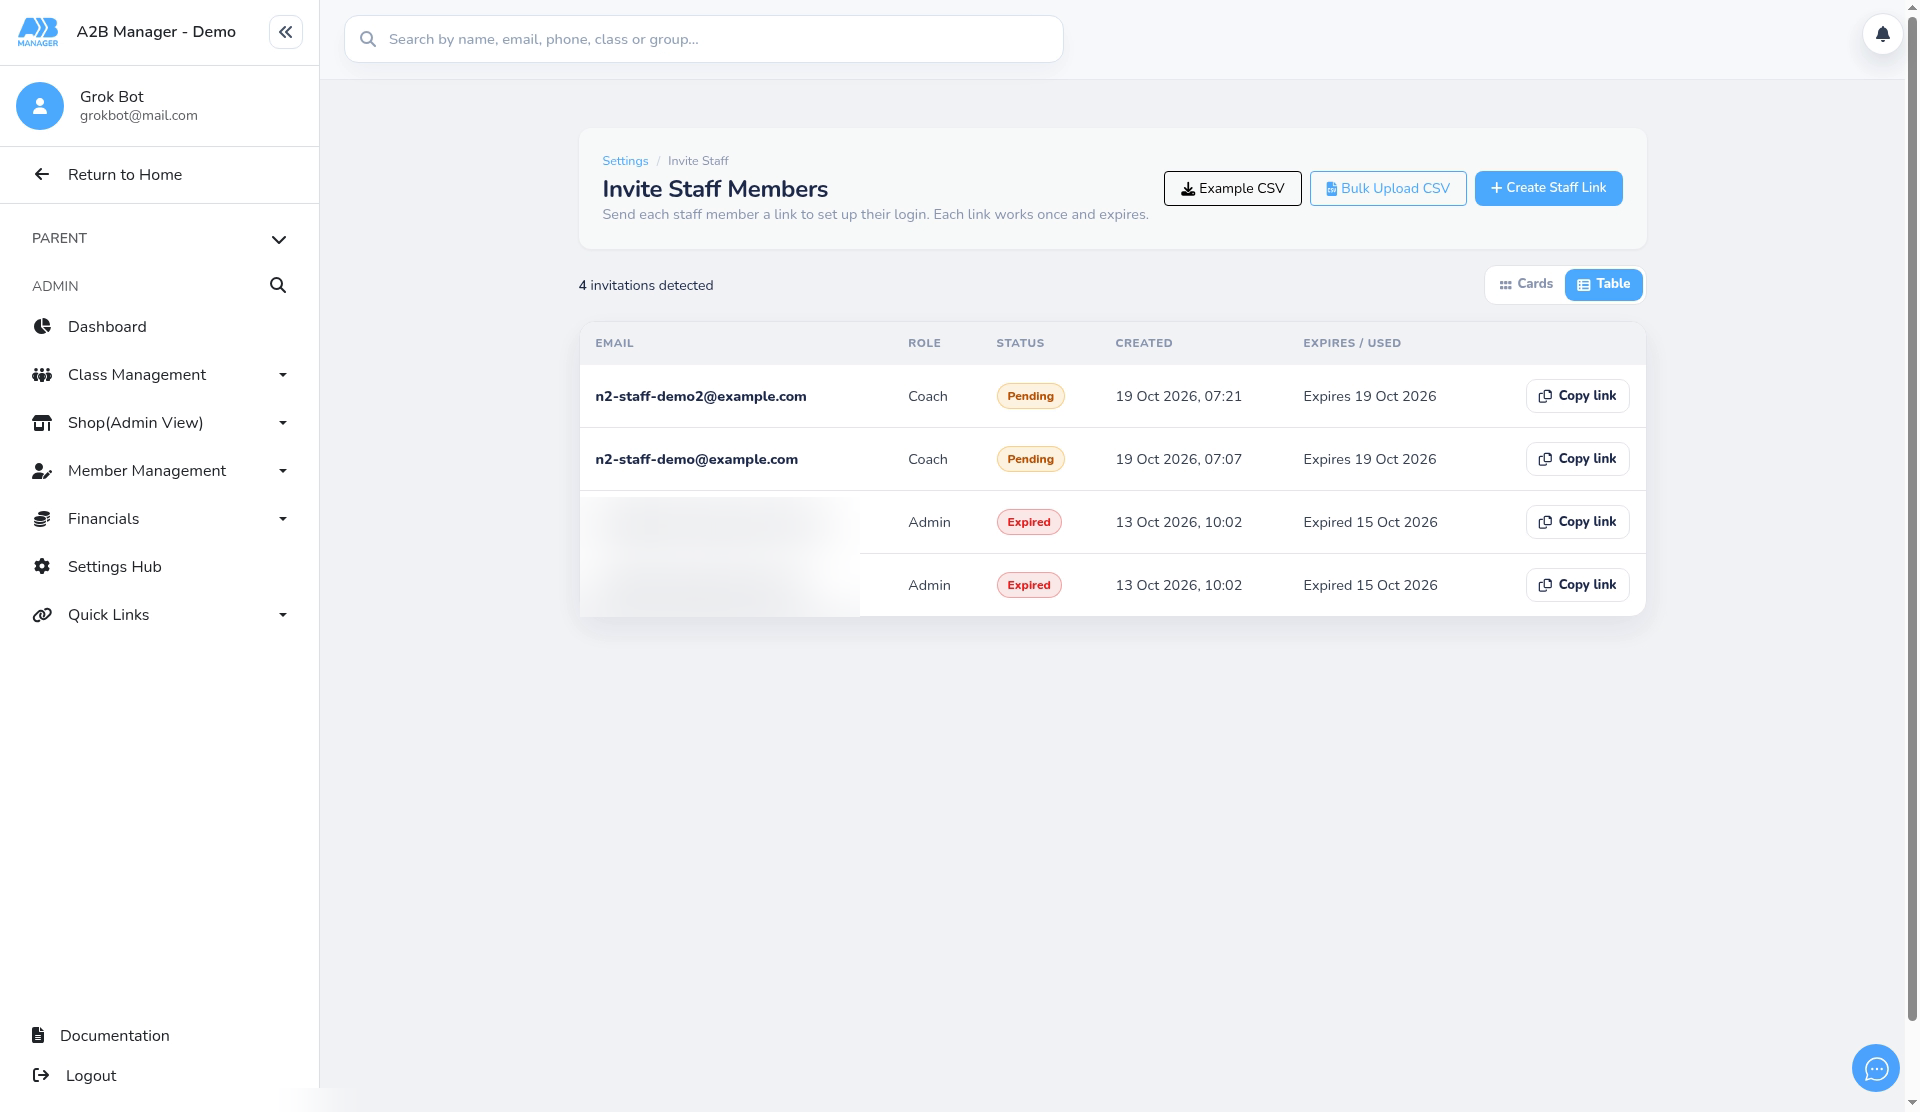The image size is (1920, 1112).
Task: Copy link for first Expired Admin invite
Action: coord(1577,522)
